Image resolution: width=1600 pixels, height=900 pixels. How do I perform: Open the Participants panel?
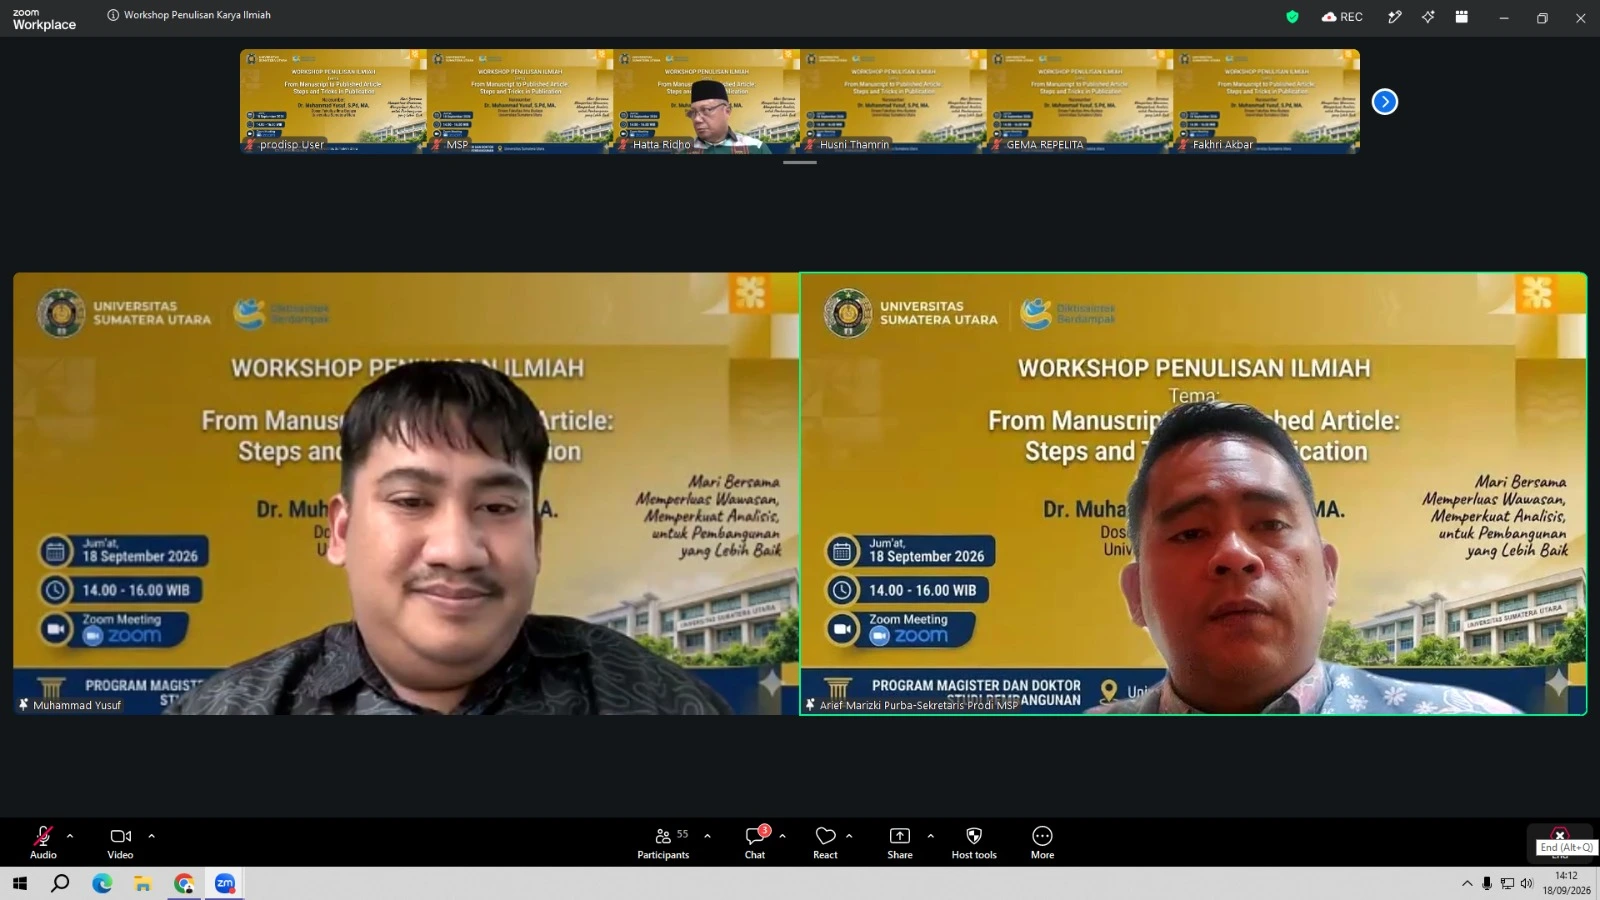pos(663,842)
